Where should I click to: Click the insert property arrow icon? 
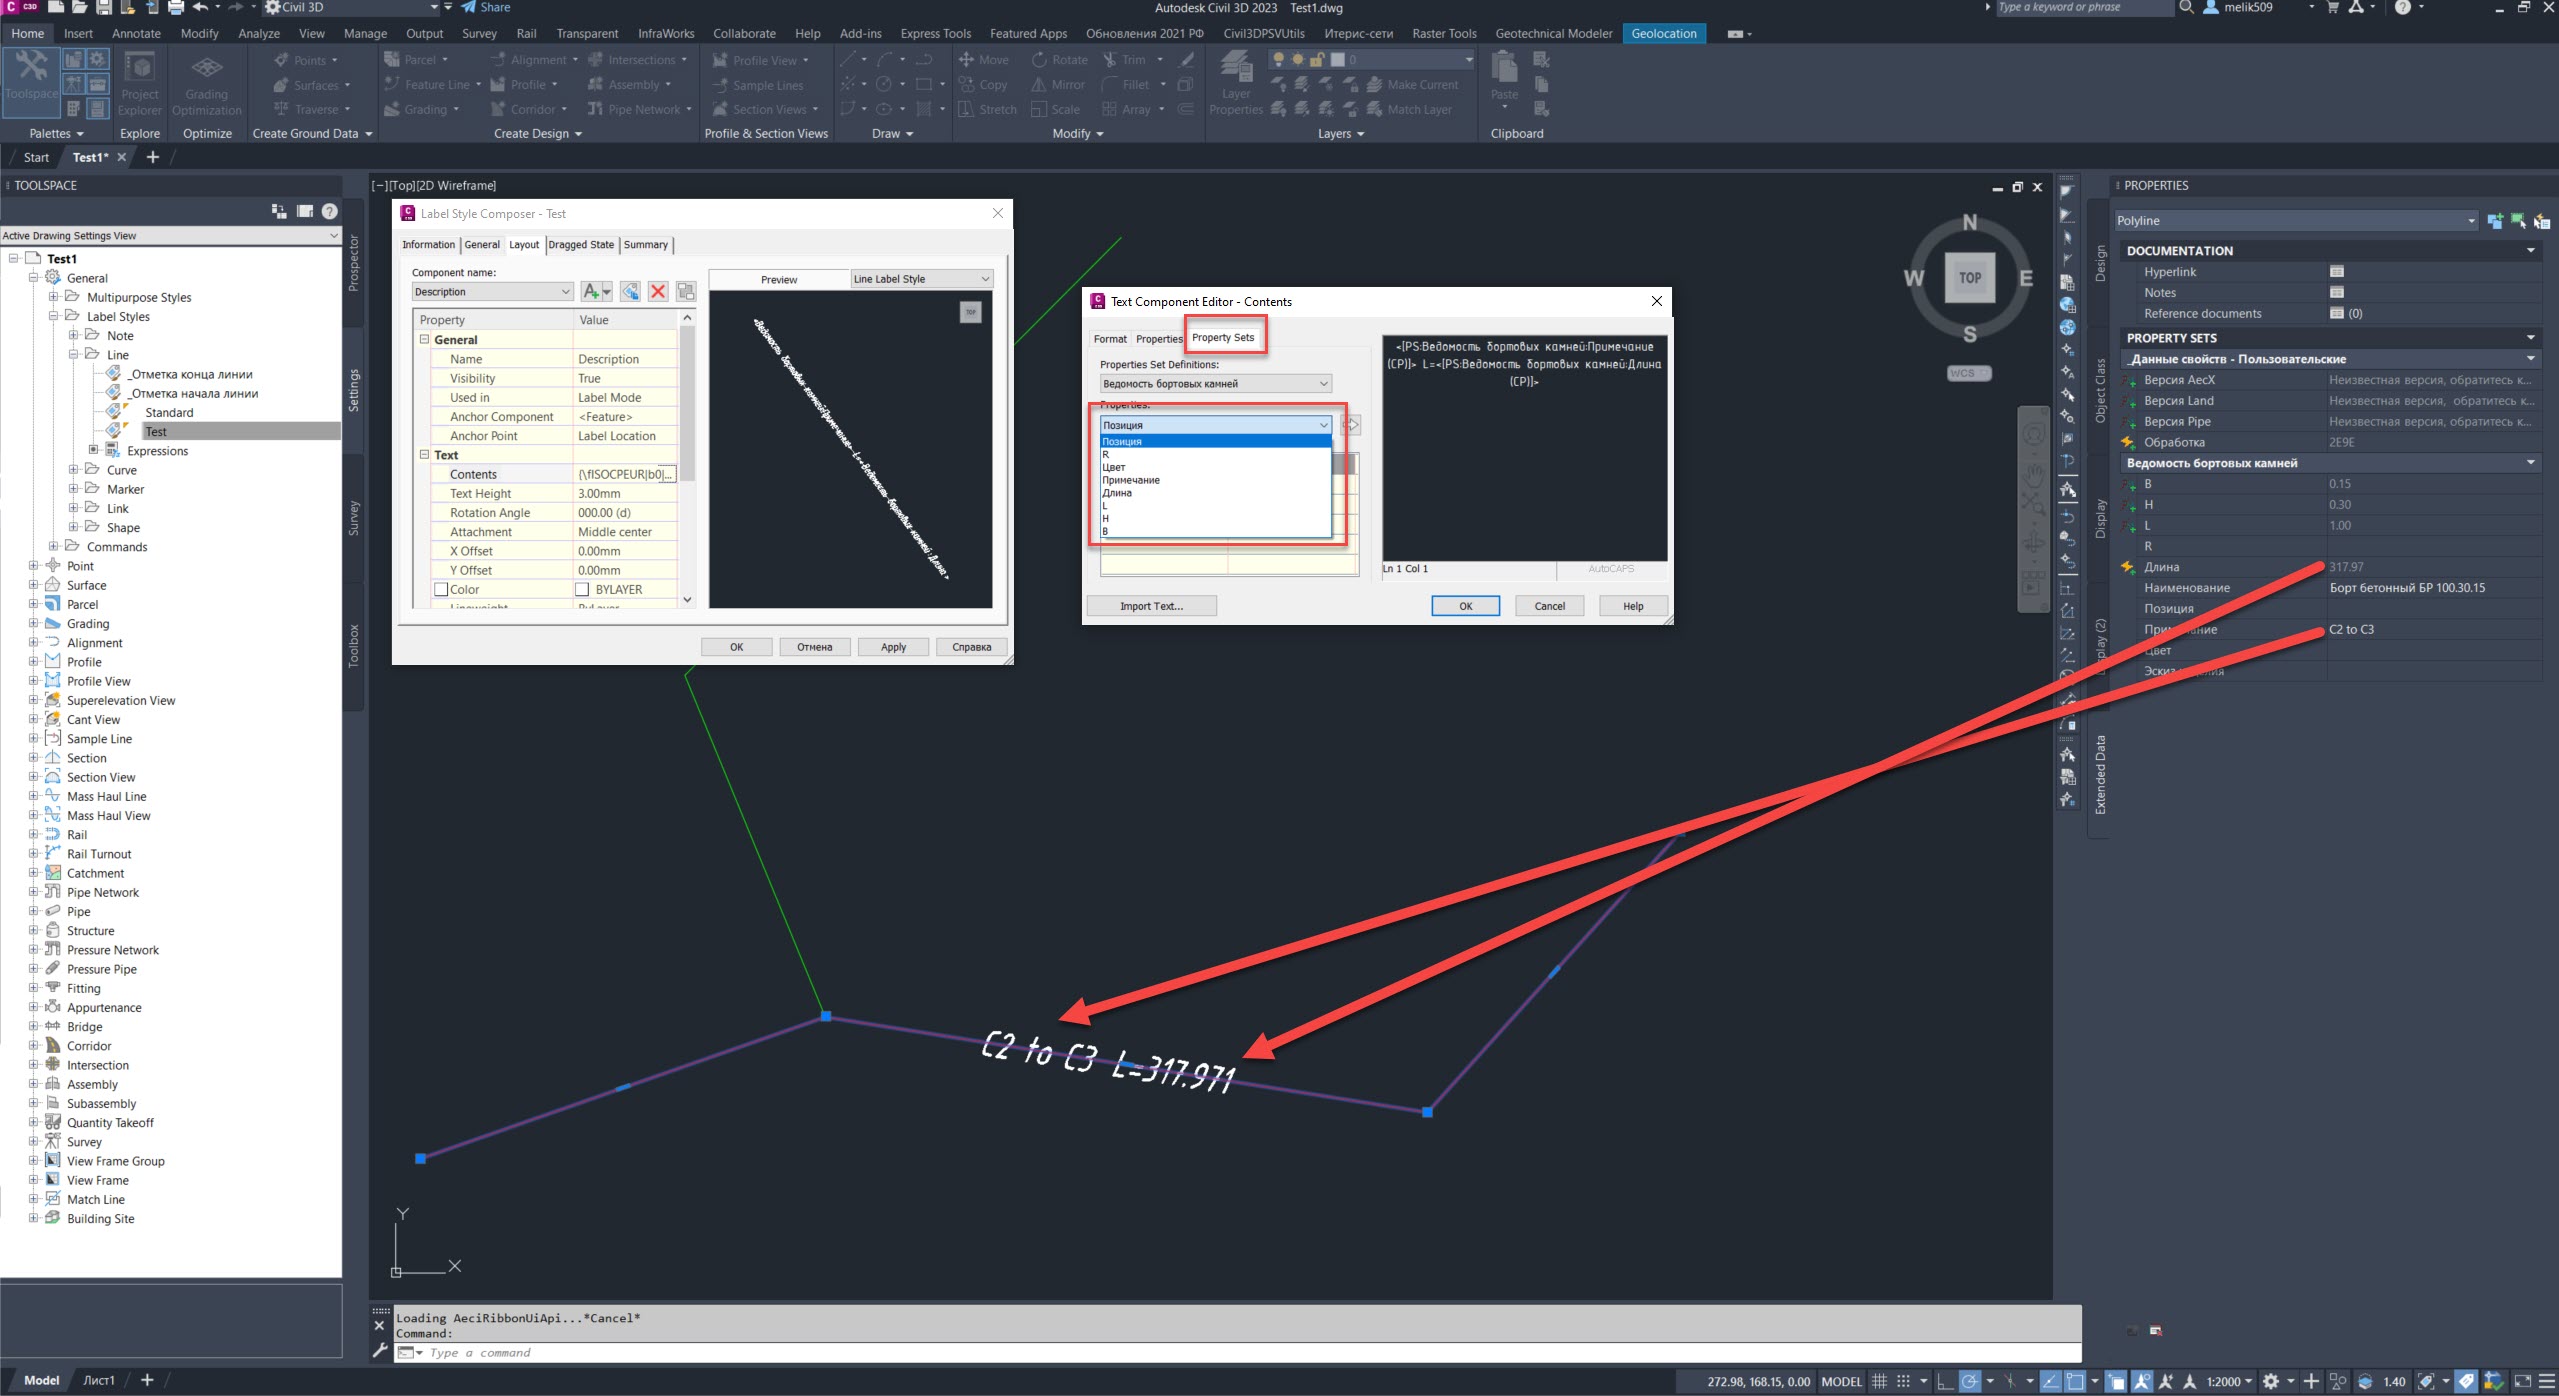click(x=1351, y=425)
